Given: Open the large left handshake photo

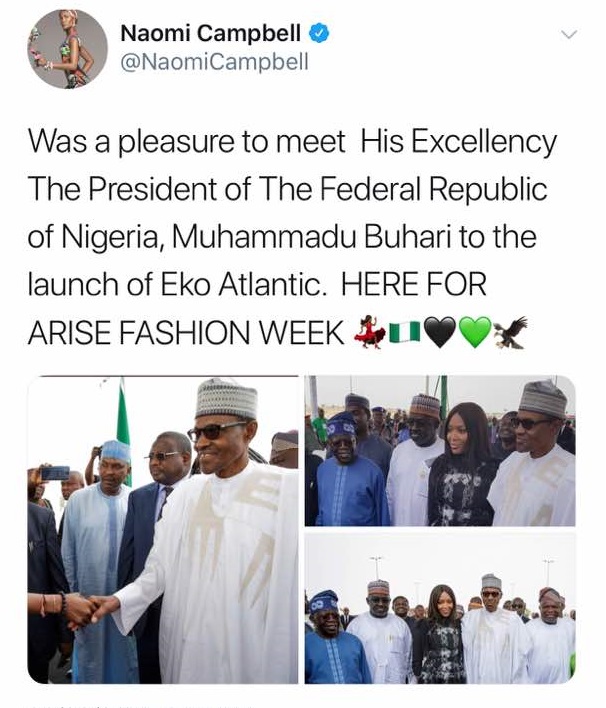Looking at the screenshot, I should (x=163, y=530).
